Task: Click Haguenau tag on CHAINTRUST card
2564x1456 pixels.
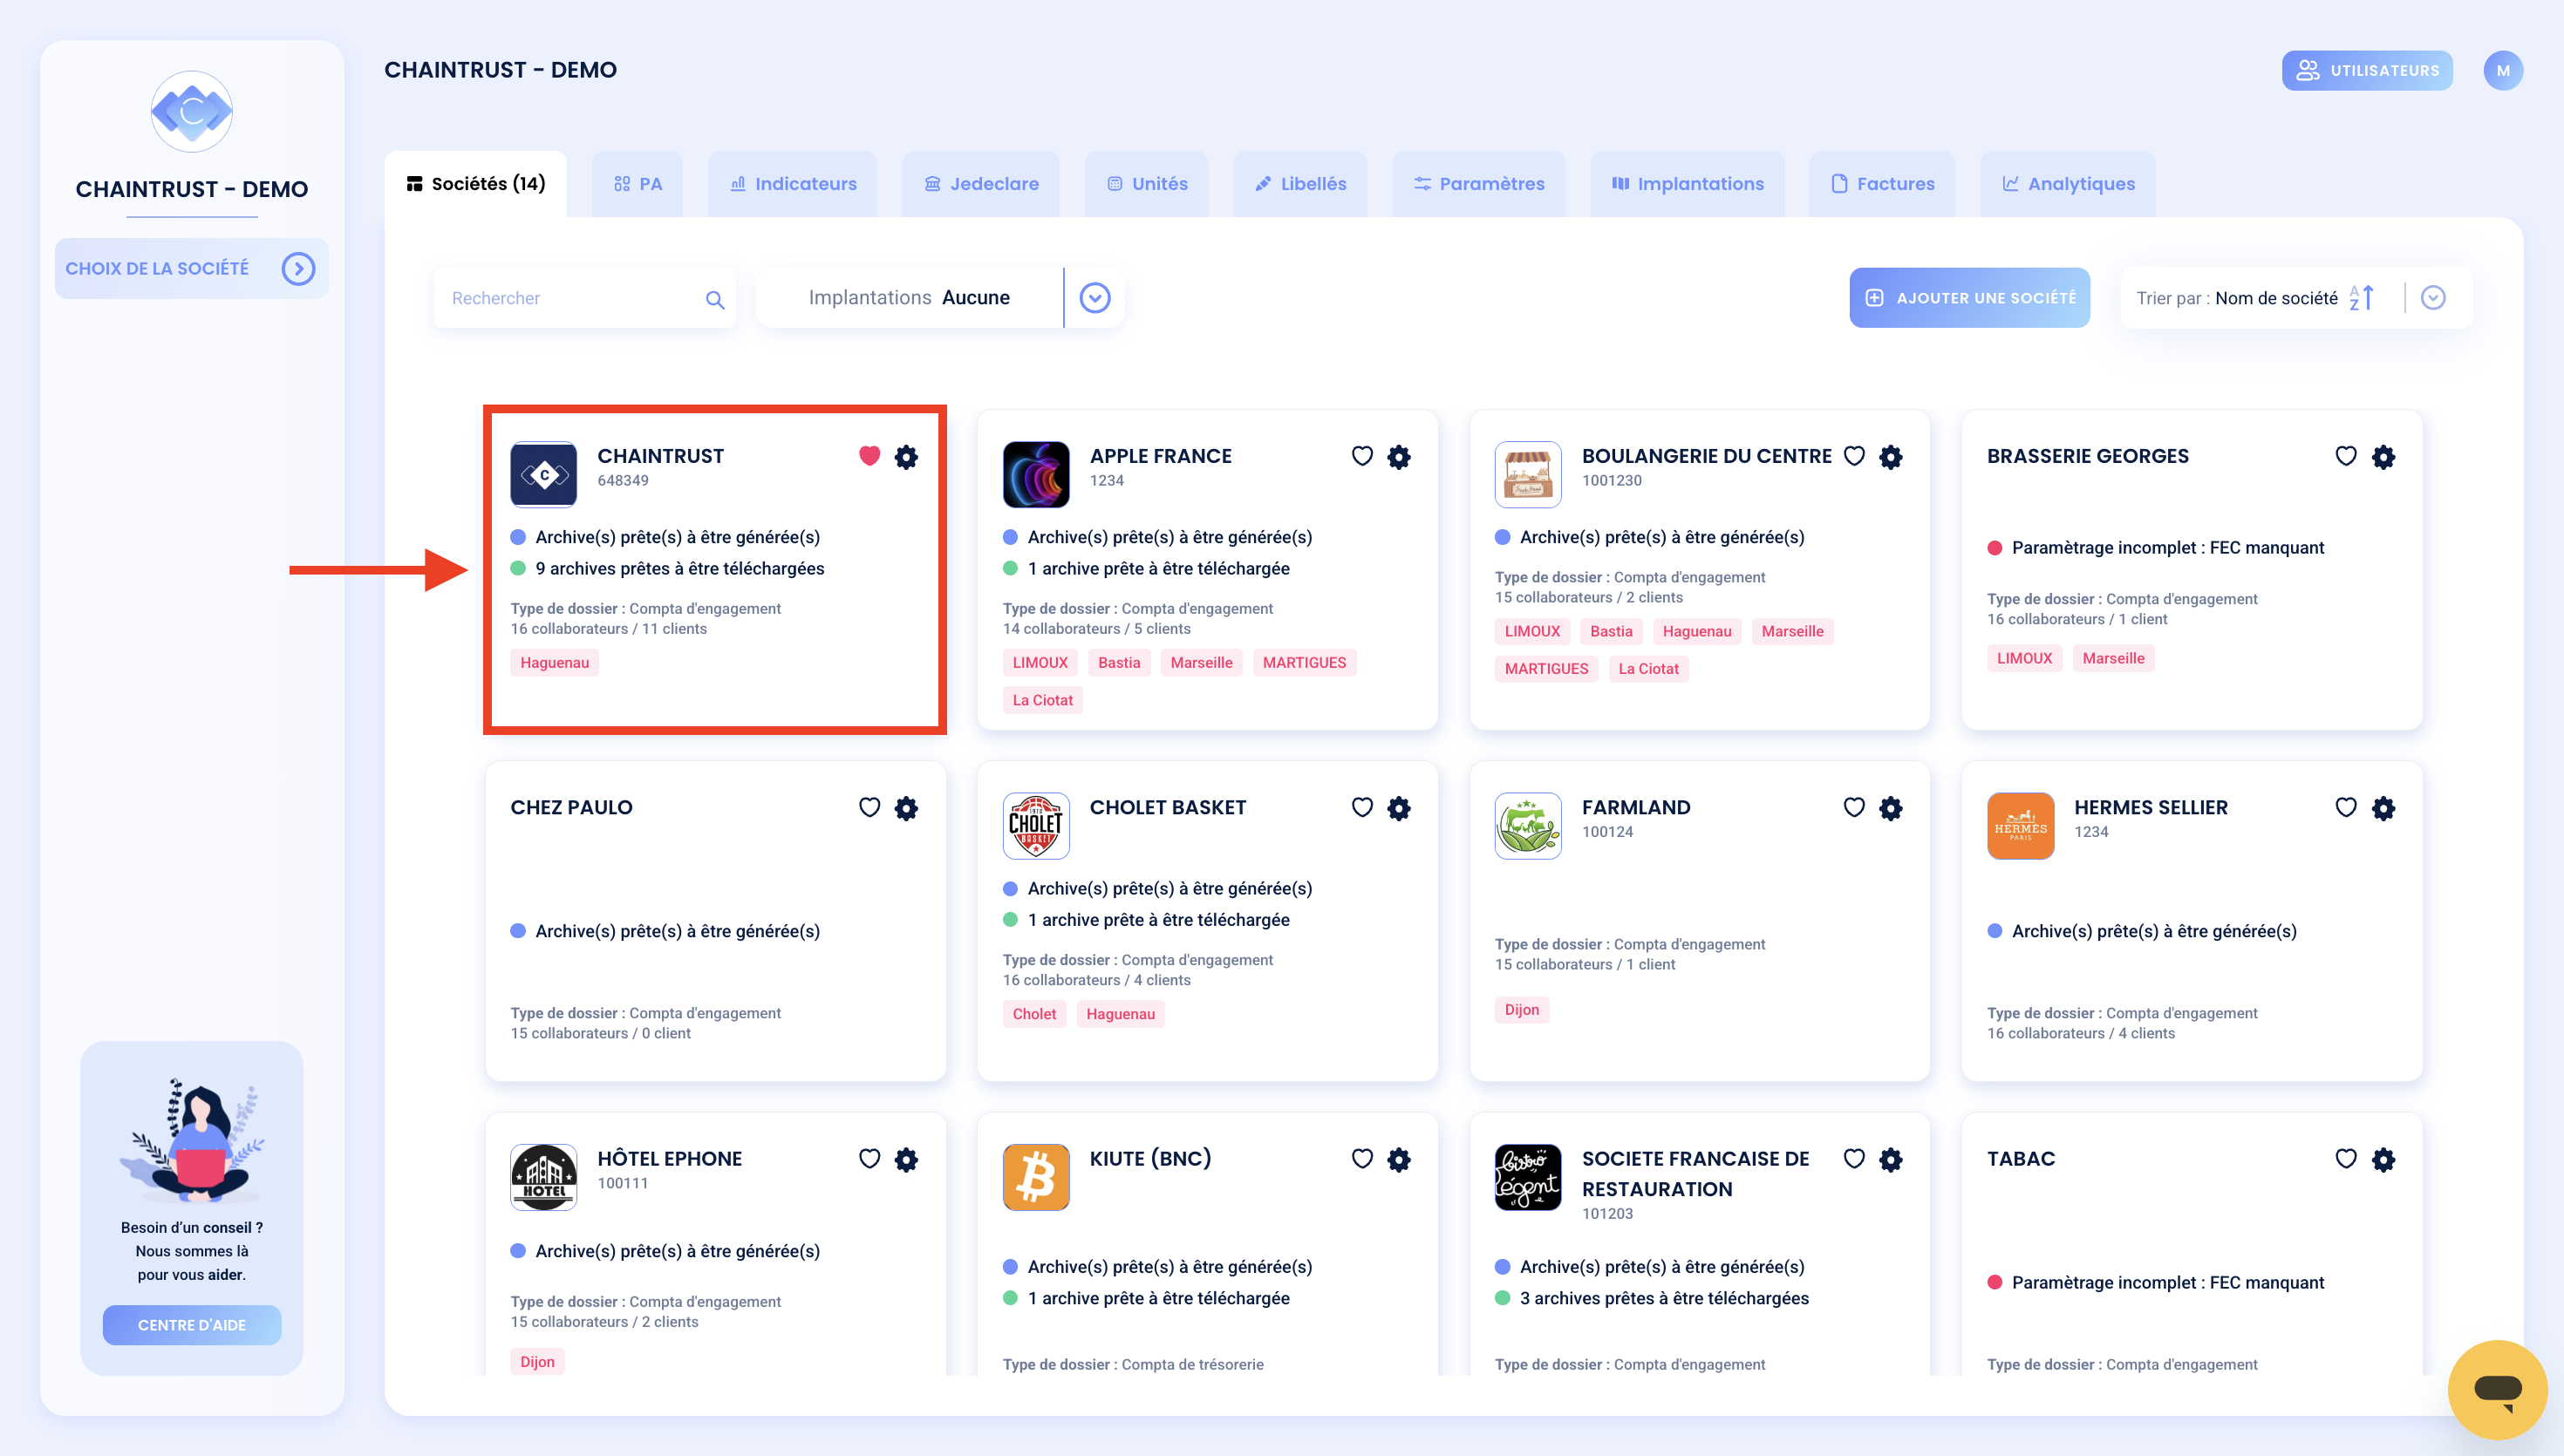Action: (554, 663)
